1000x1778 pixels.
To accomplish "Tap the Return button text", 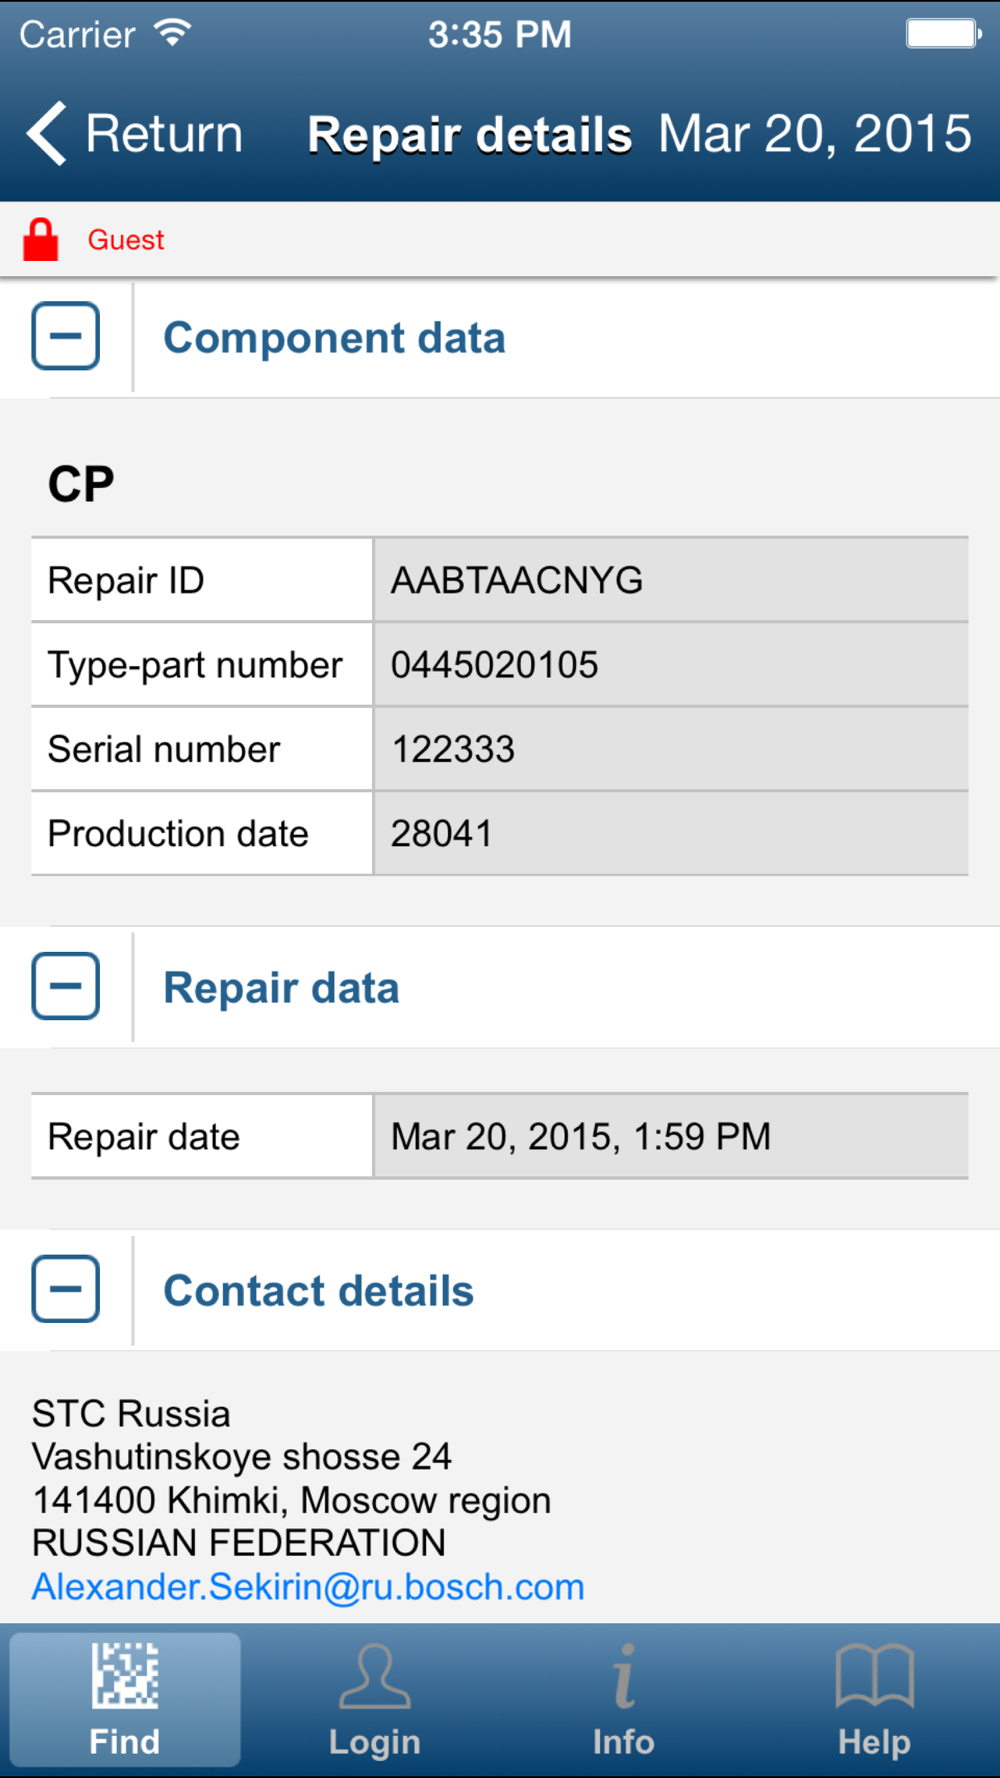I will 164,133.
